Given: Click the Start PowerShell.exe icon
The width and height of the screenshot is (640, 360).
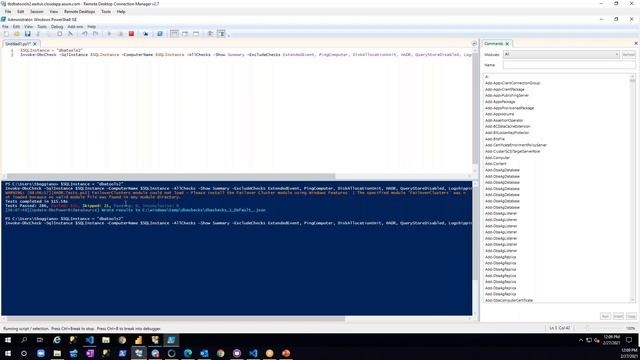Looking at the screenshot, I should [x=160, y=34].
